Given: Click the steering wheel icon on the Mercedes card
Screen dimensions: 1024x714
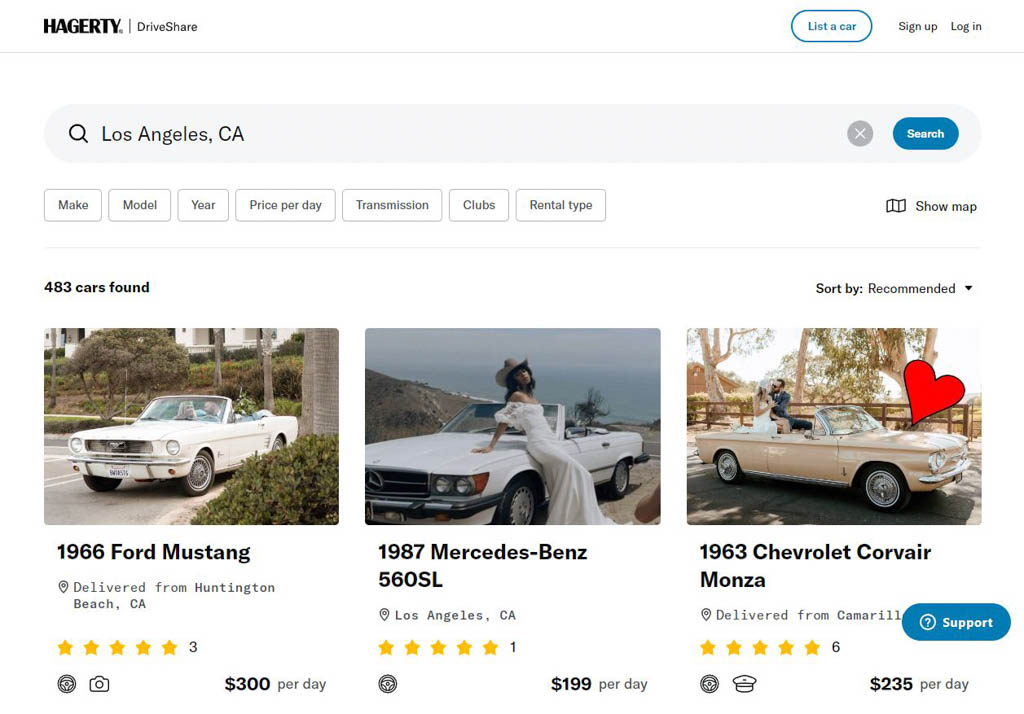Looking at the screenshot, I should point(388,684).
